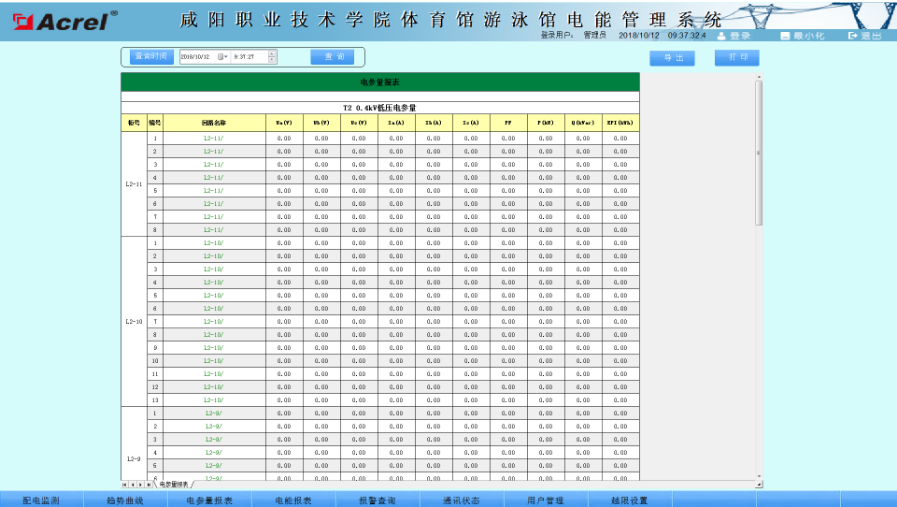Click the Uc(V) column header
The image size is (897, 507).
coord(359,123)
